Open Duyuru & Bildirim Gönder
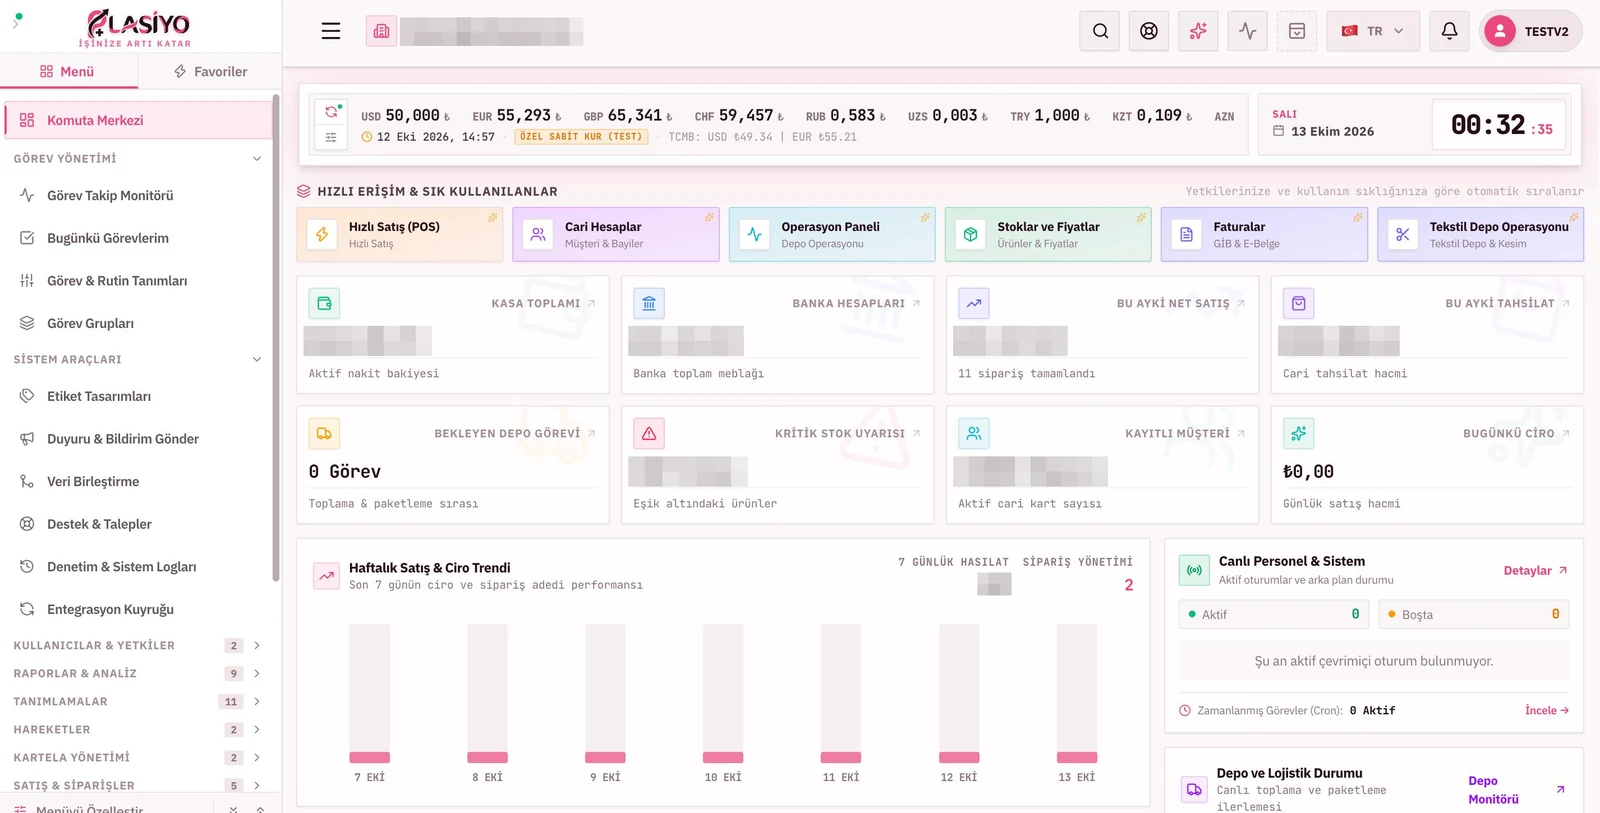The width and height of the screenshot is (1600, 813). coord(136,439)
